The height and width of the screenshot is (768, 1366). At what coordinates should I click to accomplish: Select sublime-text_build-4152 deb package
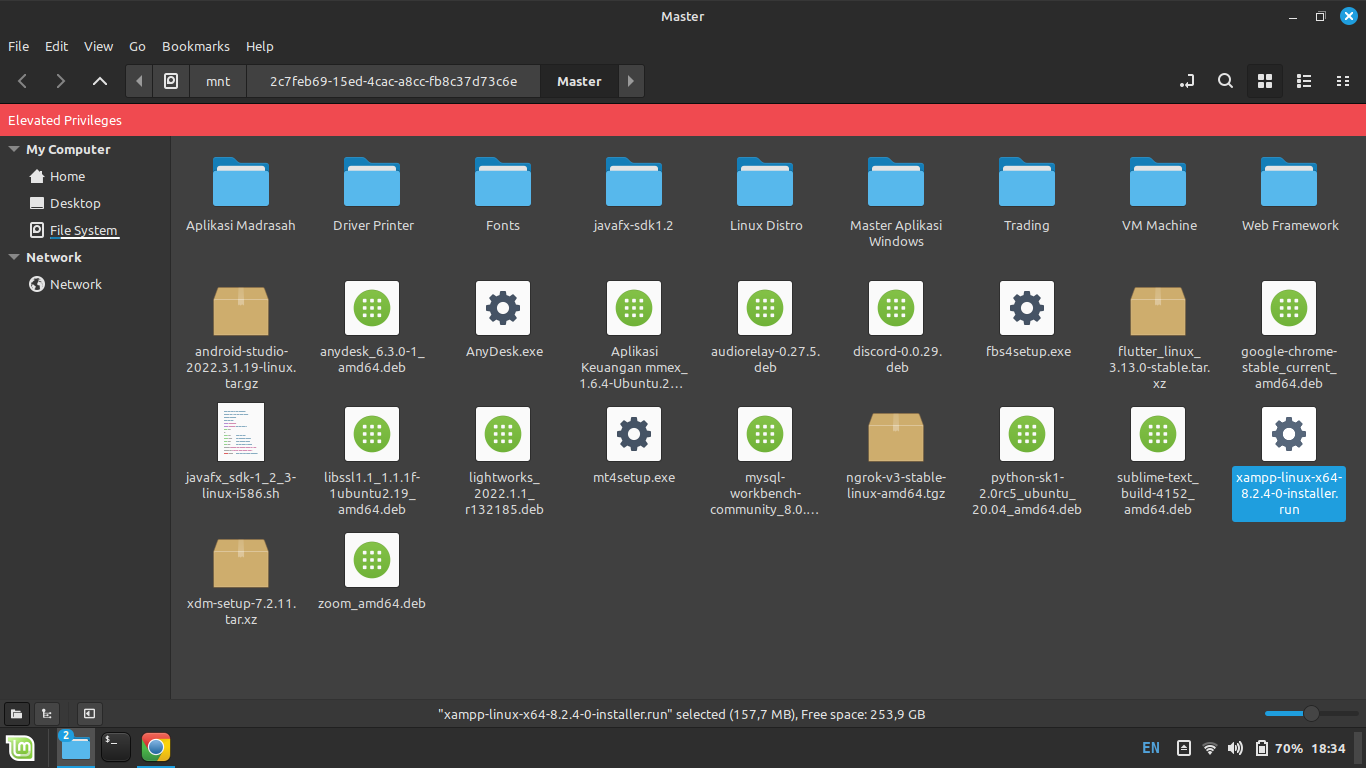pyautogui.click(x=1158, y=462)
